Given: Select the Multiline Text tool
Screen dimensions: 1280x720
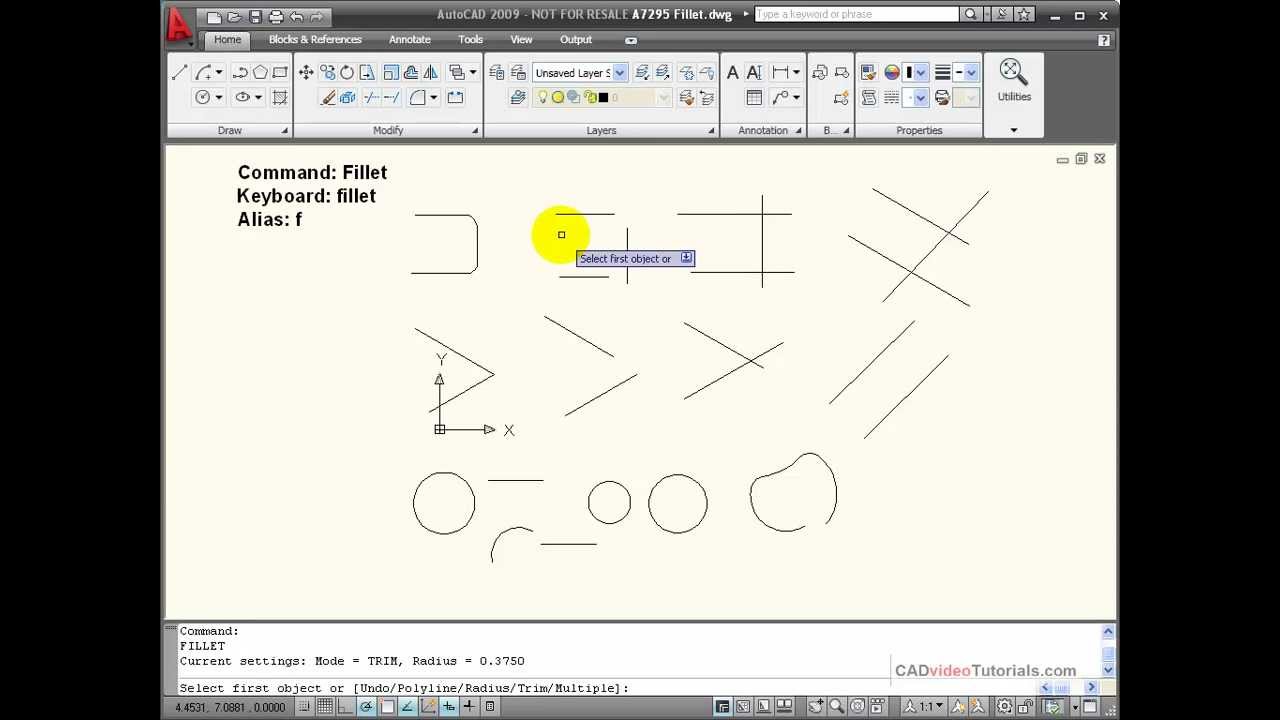Looking at the screenshot, I should tap(733, 72).
